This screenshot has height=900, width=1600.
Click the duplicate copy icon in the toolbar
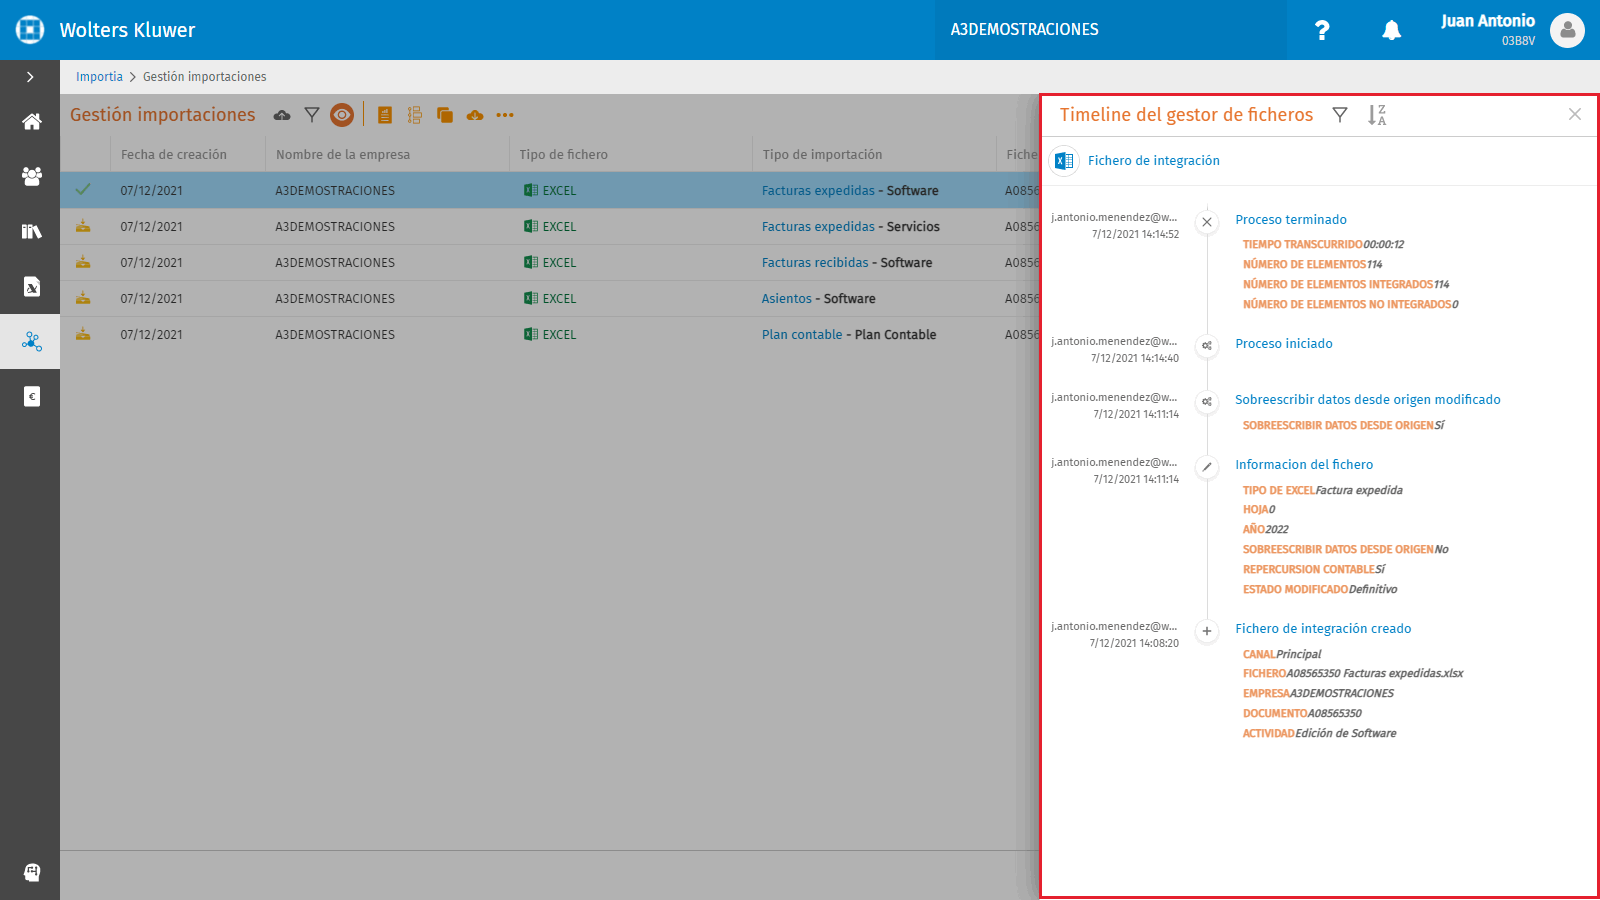tap(445, 115)
